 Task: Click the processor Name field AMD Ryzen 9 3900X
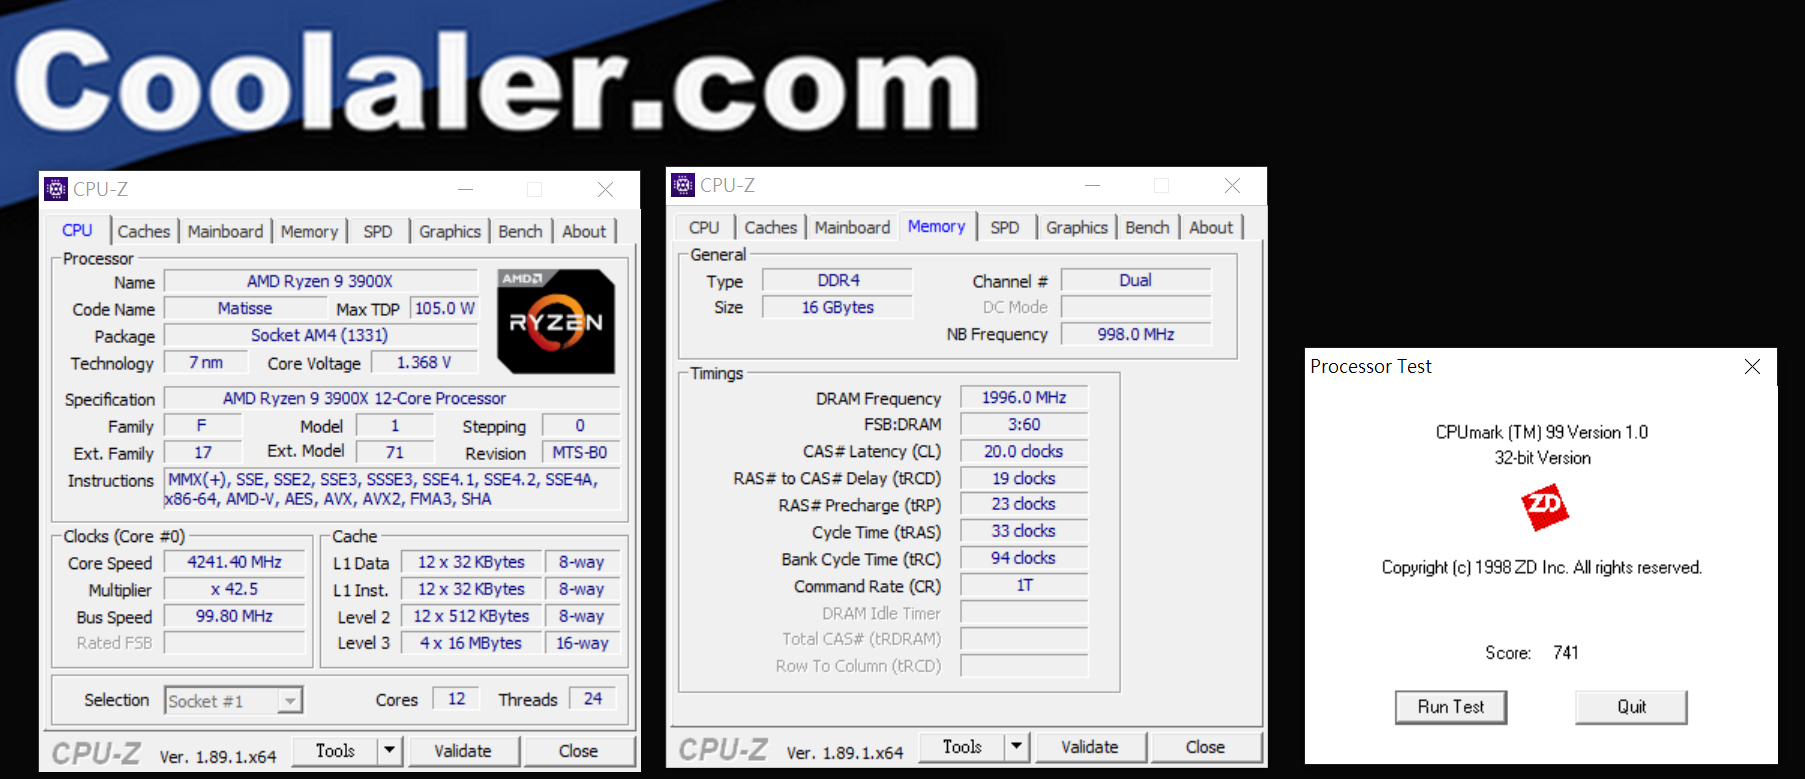click(x=320, y=281)
